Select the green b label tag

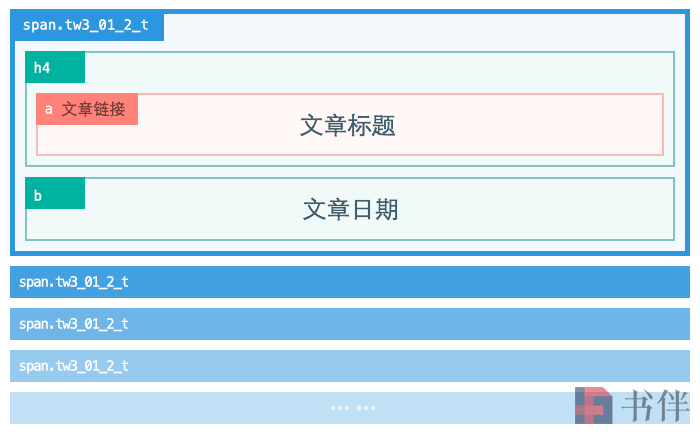click(x=55, y=193)
